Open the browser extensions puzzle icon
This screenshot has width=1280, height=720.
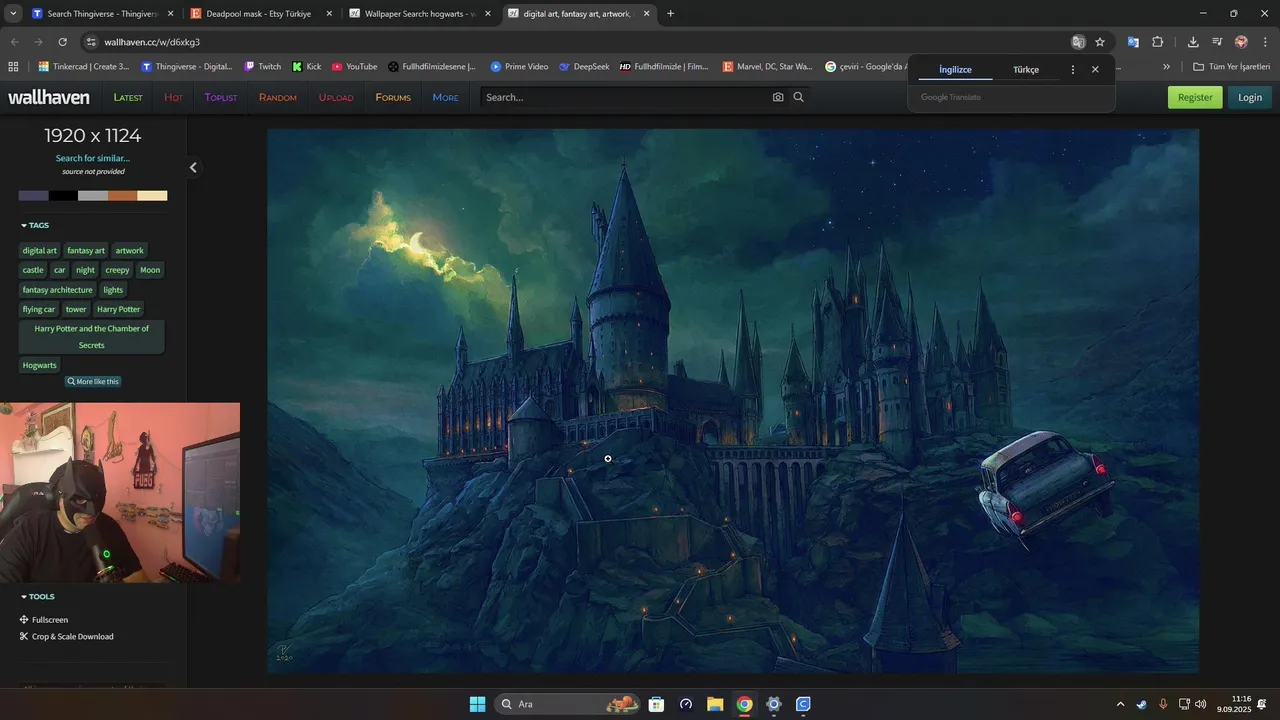point(1158,42)
